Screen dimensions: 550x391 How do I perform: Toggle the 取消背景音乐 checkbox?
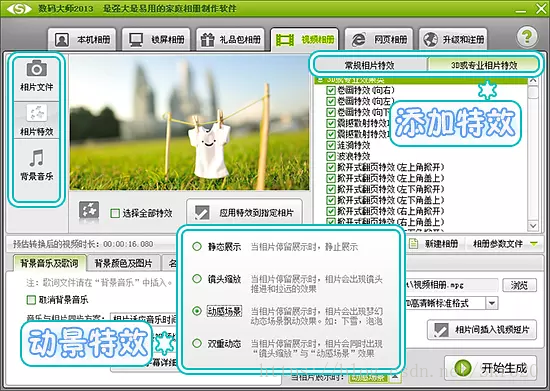click(31, 300)
